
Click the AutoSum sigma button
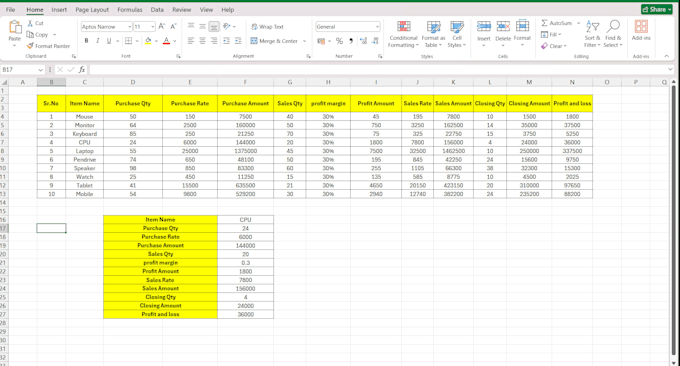tap(556, 23)
